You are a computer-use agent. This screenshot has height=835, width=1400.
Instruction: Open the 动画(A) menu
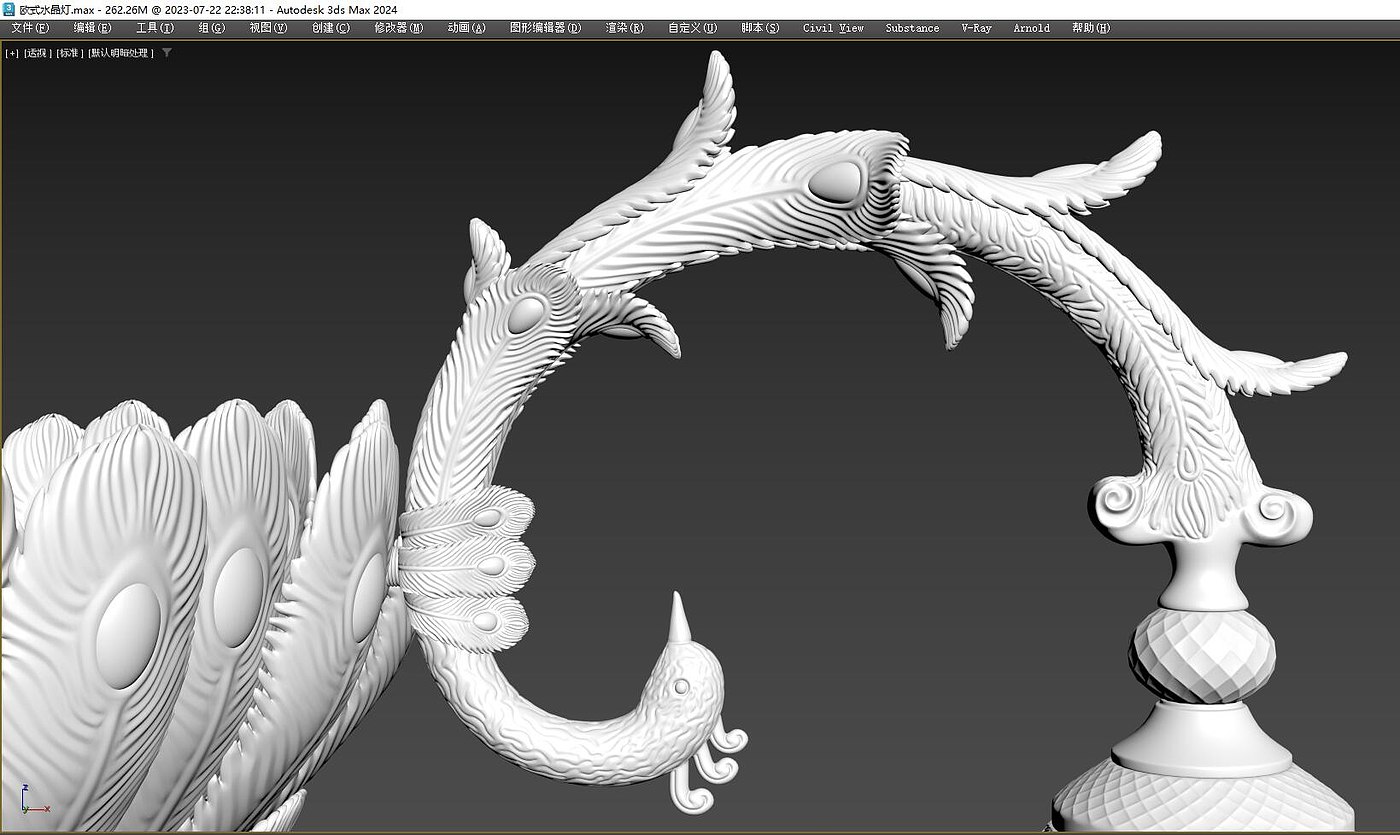[466, 28]
